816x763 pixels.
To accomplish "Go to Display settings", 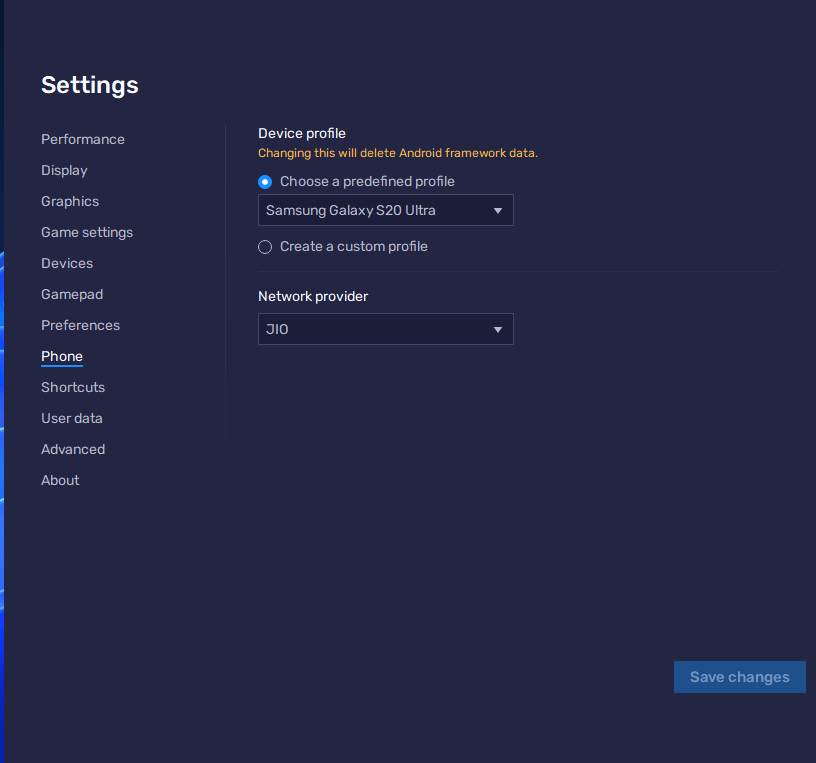I will pyautogui.click(x=64, y=170).
